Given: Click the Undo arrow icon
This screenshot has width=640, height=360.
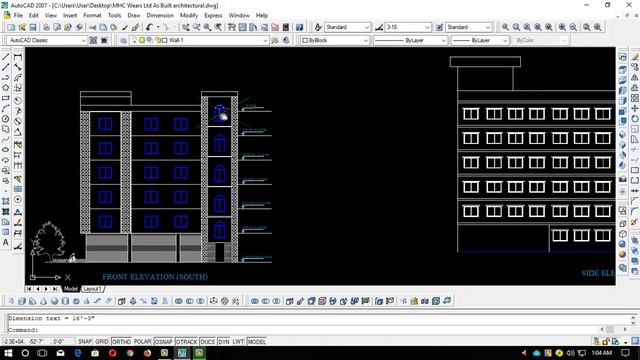Looking at the screenshot, I should pos(149,27).
